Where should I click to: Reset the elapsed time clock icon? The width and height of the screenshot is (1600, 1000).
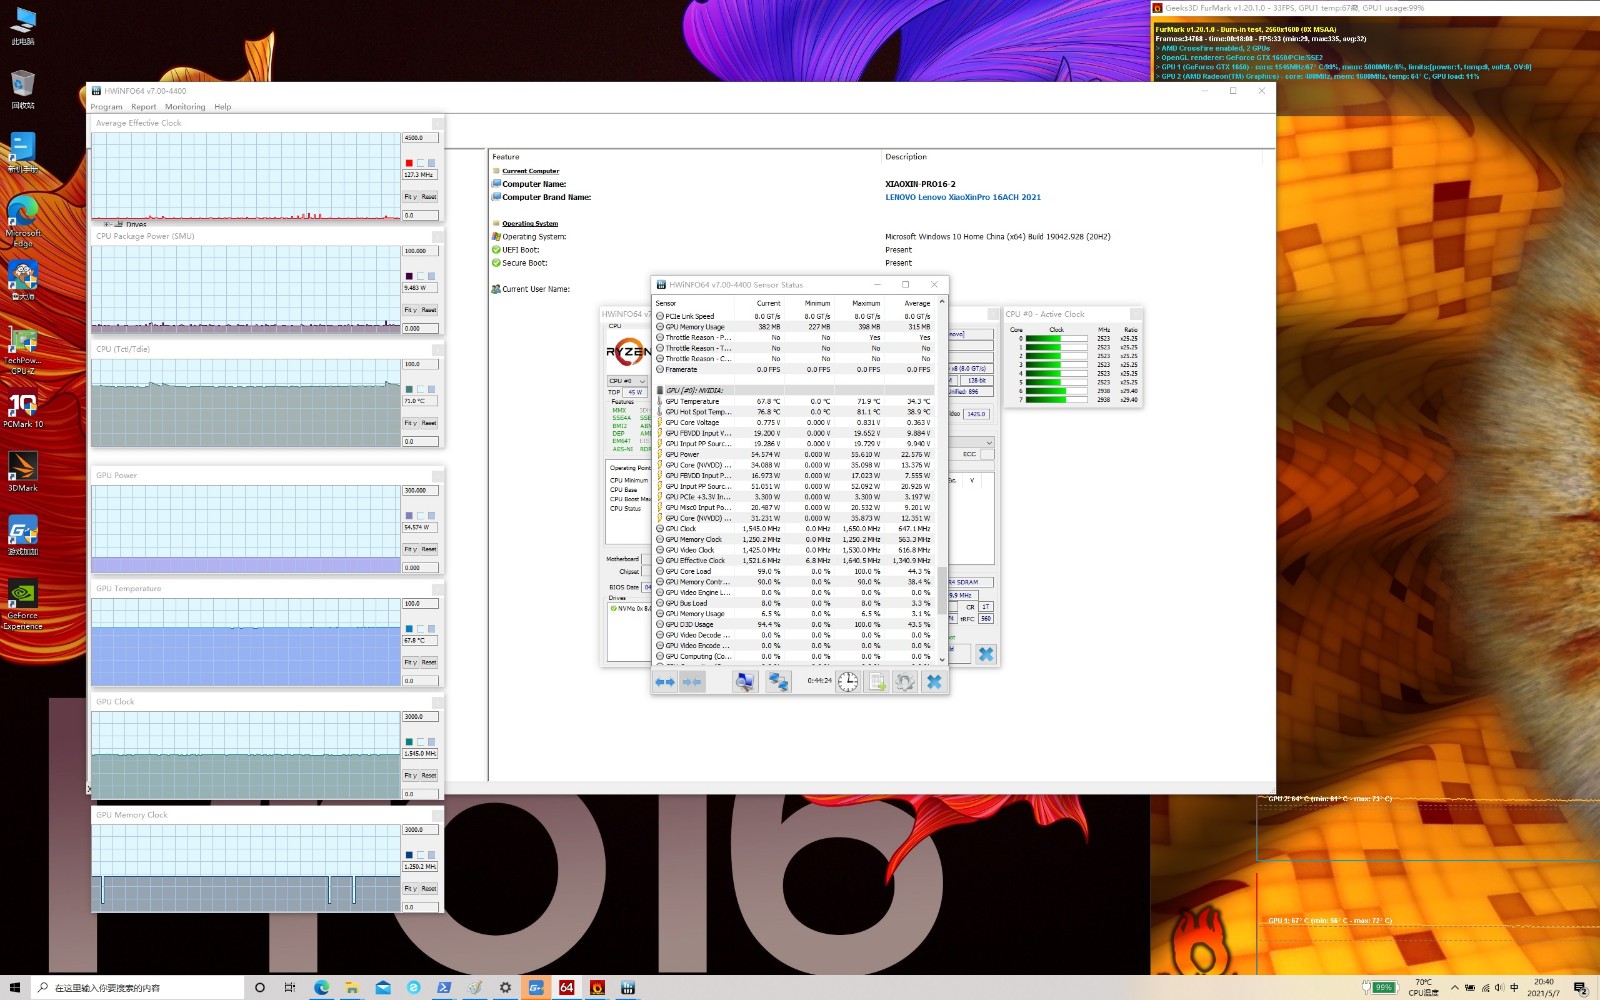coord(848,682)
